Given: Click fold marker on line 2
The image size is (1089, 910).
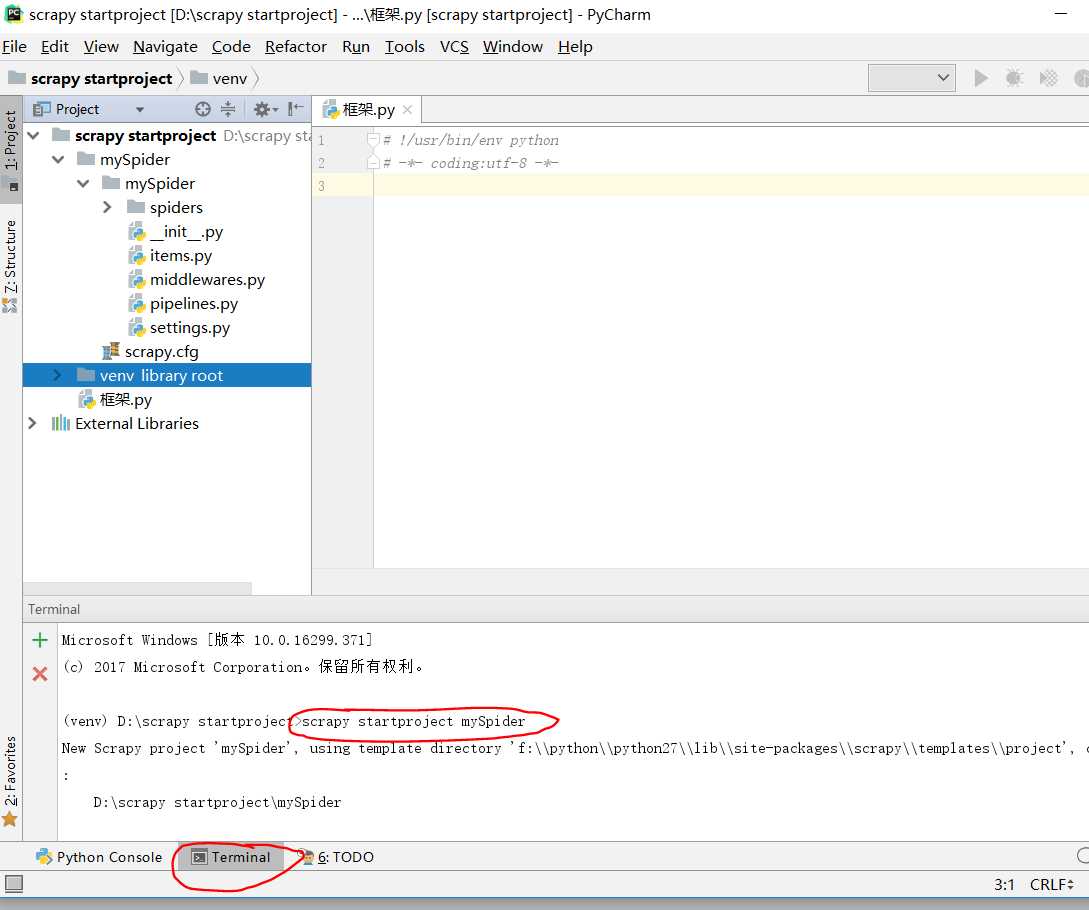Looking at the screenshot, I should coord(373,163).
